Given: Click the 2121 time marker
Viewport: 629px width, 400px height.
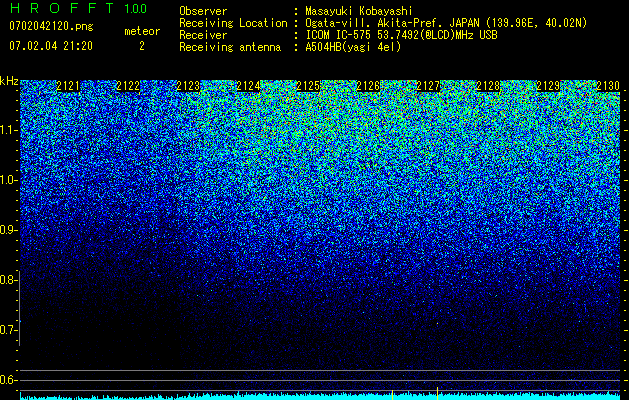Looking at the screenshot, I should point(68,86).
